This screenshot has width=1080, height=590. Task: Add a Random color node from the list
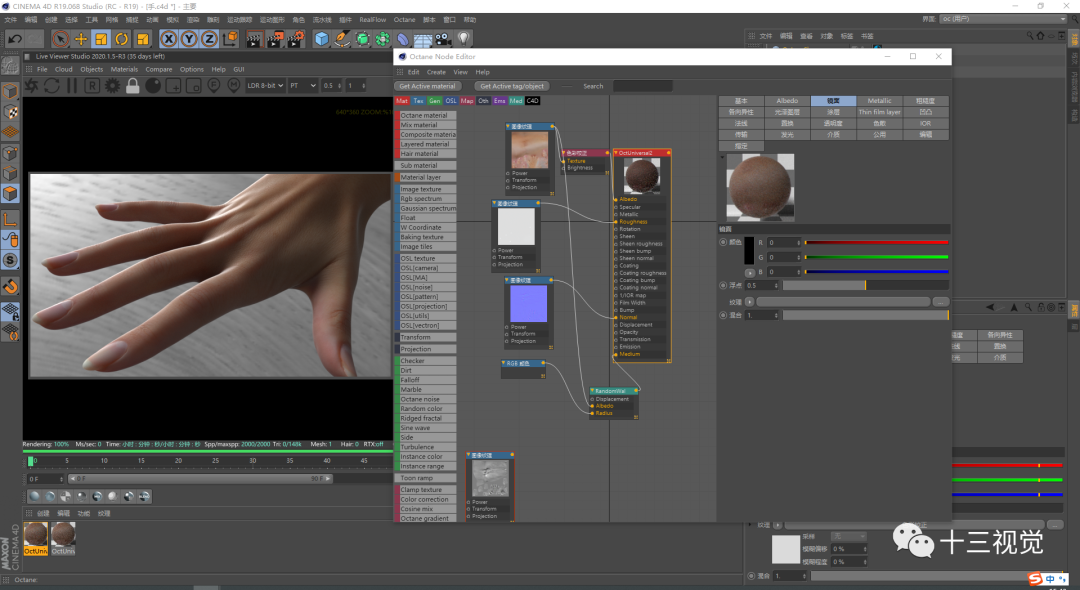[426, 409]
